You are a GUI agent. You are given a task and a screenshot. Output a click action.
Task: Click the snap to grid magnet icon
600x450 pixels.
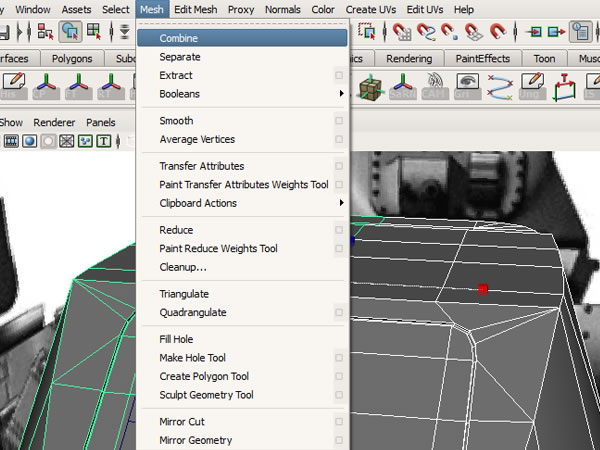[401, 32]
